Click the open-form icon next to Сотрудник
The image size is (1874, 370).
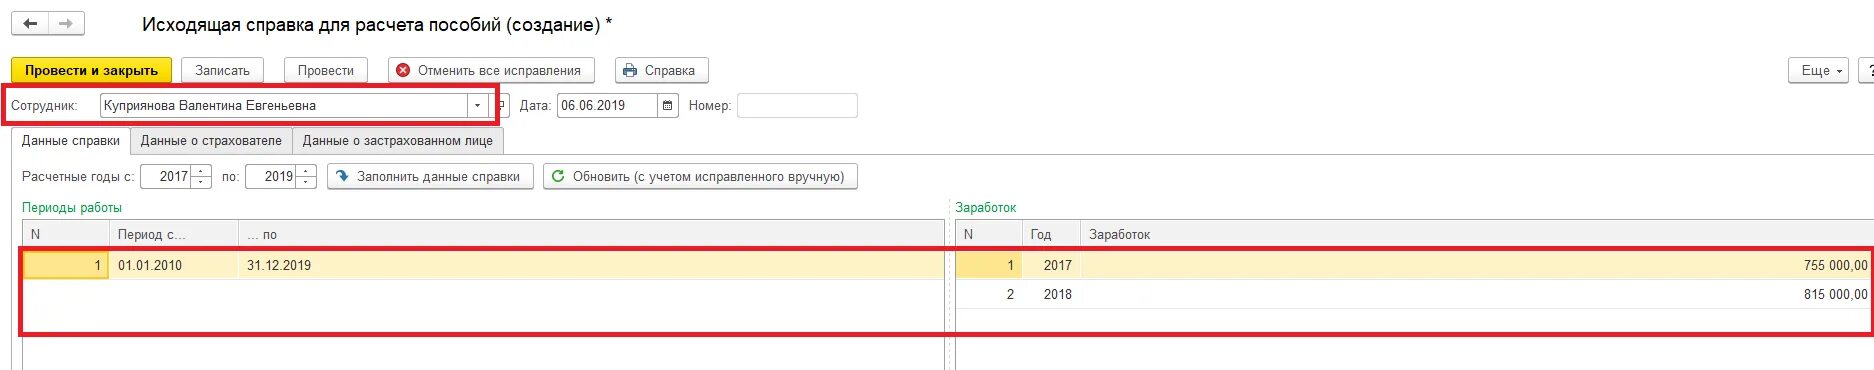point(501,105)
